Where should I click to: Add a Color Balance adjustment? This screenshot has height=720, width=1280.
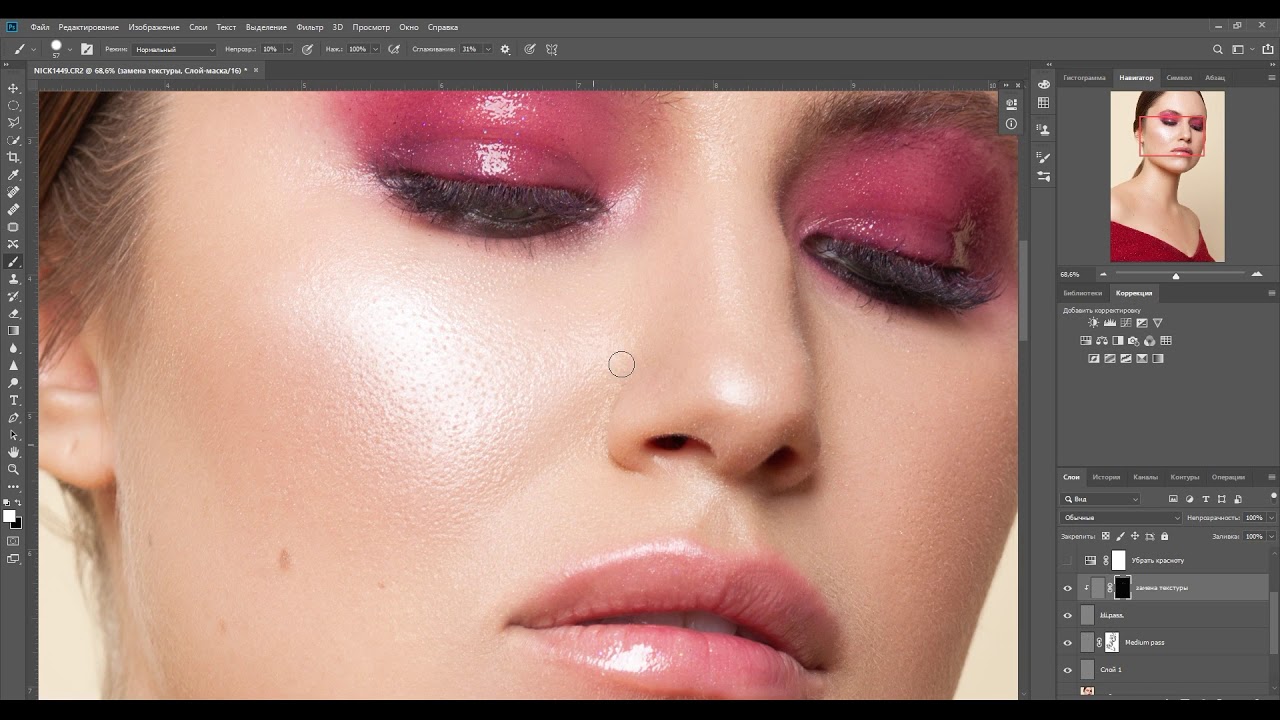click(1102, 341)
